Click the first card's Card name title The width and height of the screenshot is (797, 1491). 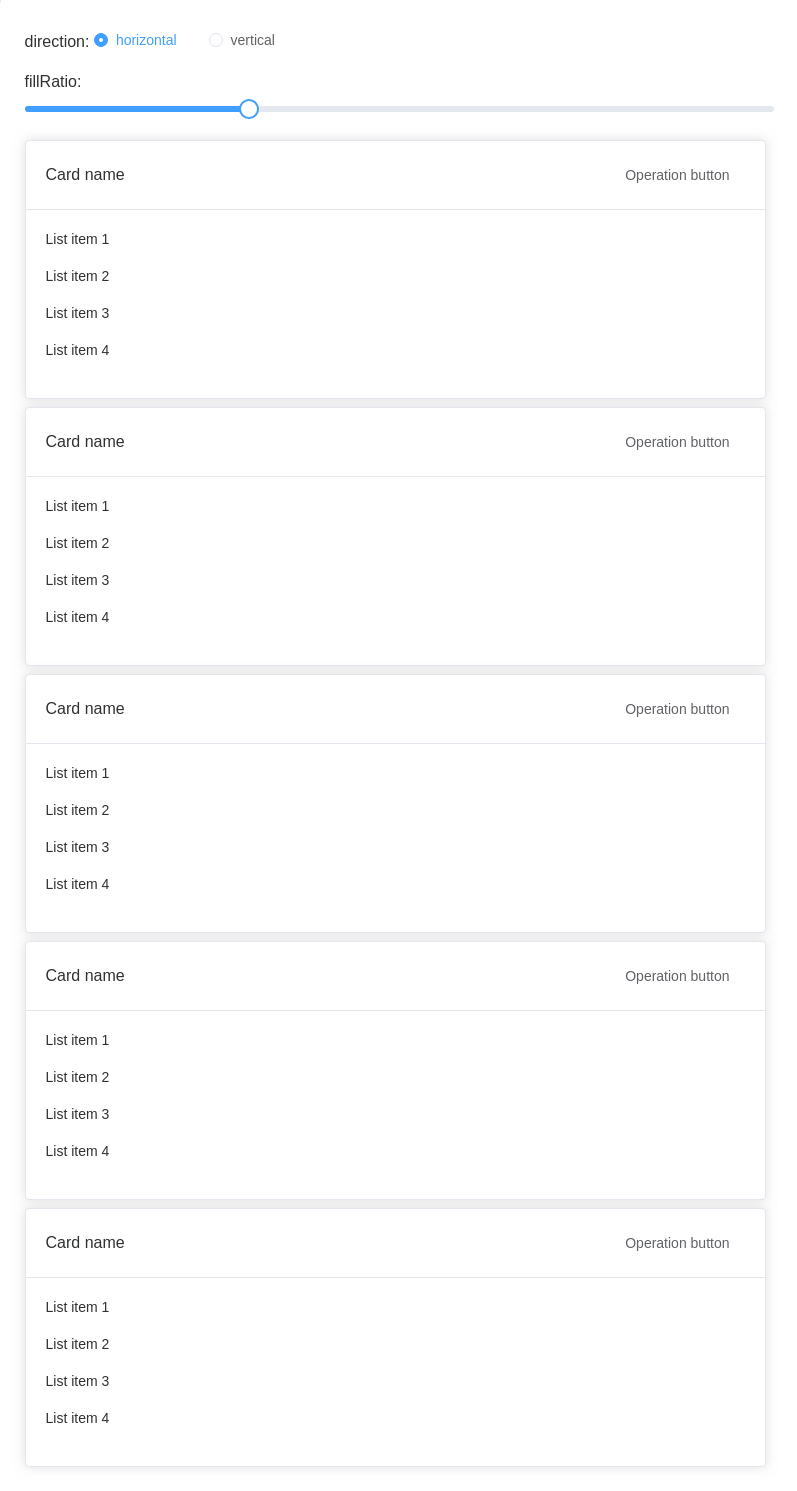85,175
